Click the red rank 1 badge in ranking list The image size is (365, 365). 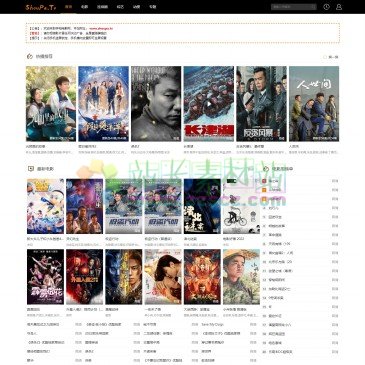click(264, 181)
